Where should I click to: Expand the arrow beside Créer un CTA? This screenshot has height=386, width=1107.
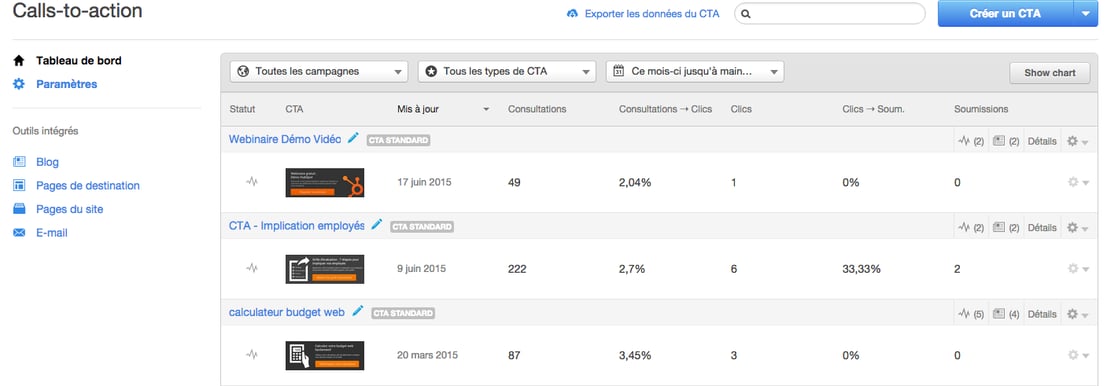(1085, 13)
